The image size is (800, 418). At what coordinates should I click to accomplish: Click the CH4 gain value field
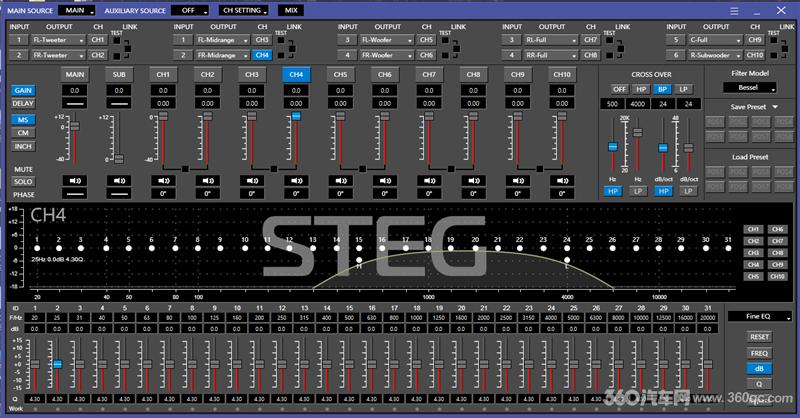click(296, 90)
